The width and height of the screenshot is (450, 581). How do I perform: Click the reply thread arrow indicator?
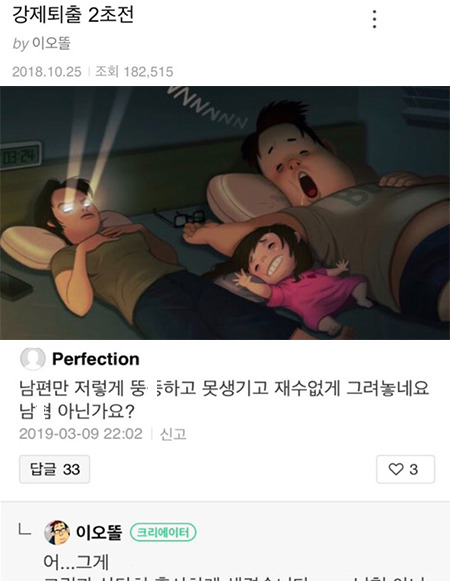pyautogui.click(x=25, y=529)
